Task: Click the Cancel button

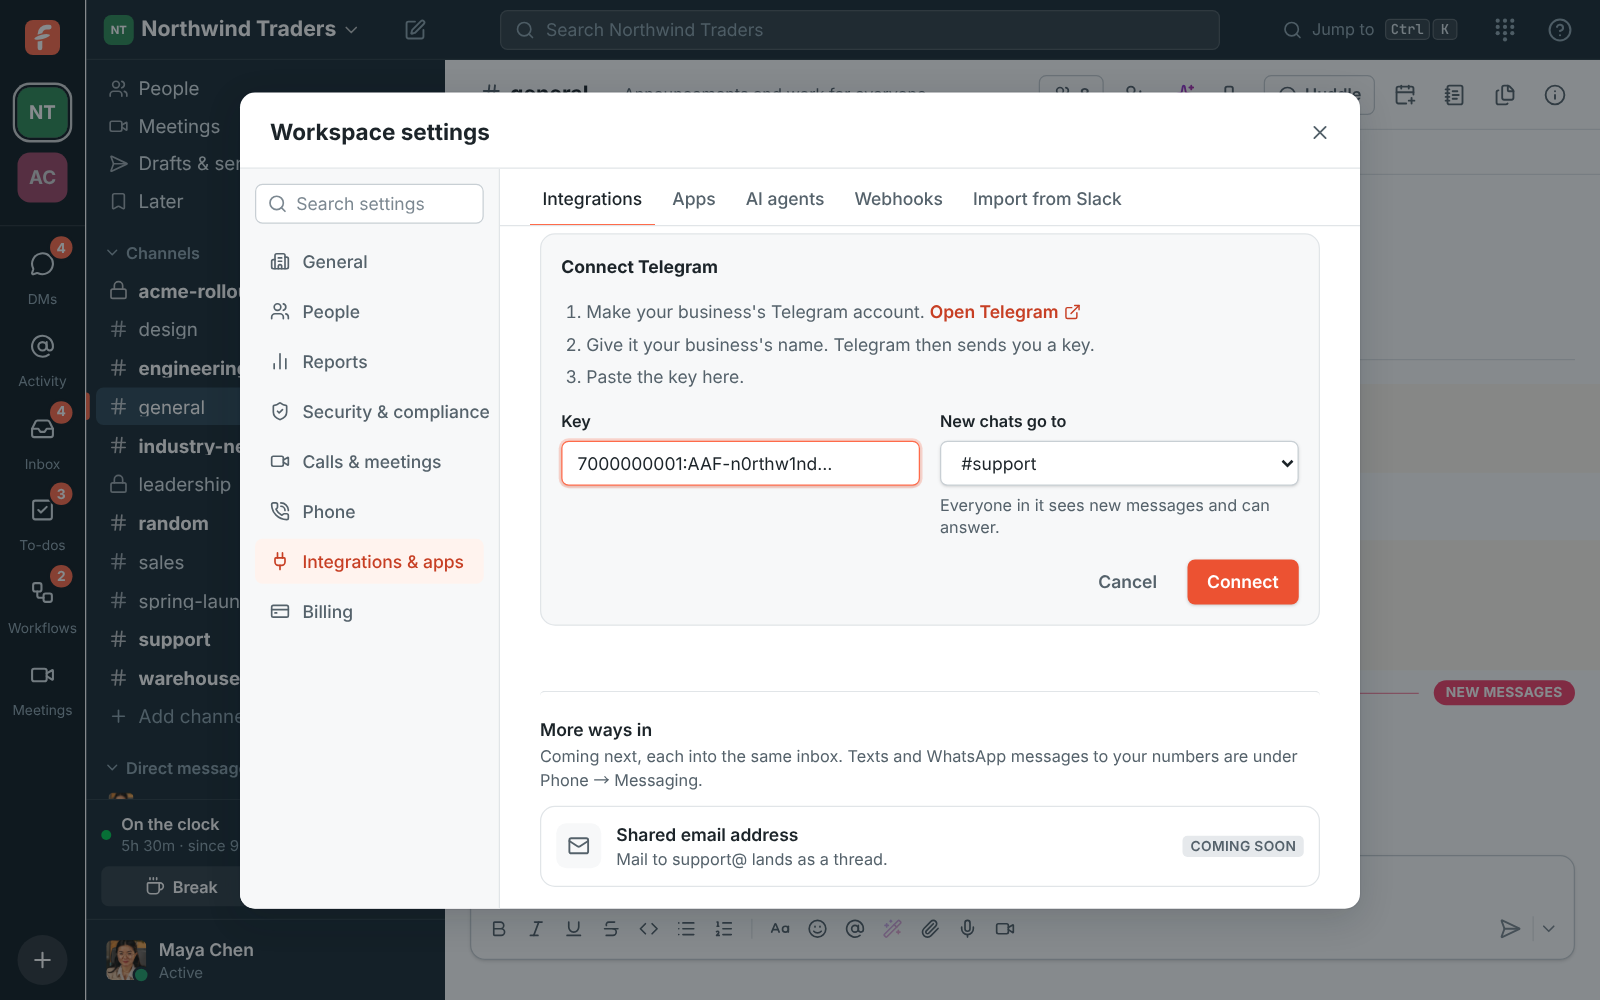Action: (1127, 582)
